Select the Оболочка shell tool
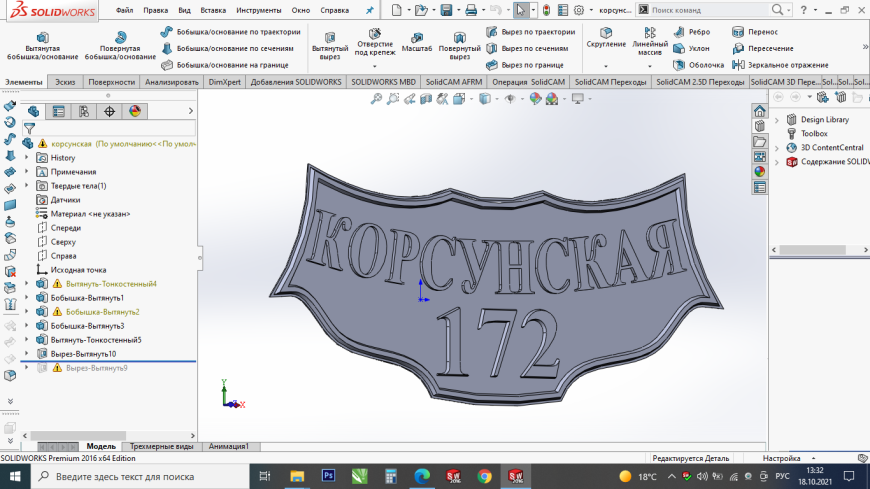The width and height of the screenshot is (870, 489). tap(699, 65)
